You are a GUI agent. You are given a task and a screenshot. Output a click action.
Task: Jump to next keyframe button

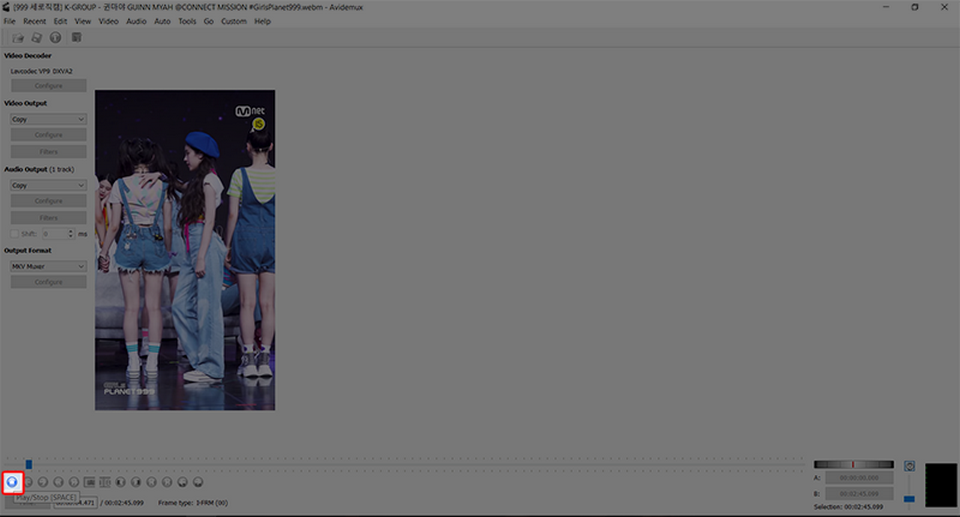pos(74,482)
